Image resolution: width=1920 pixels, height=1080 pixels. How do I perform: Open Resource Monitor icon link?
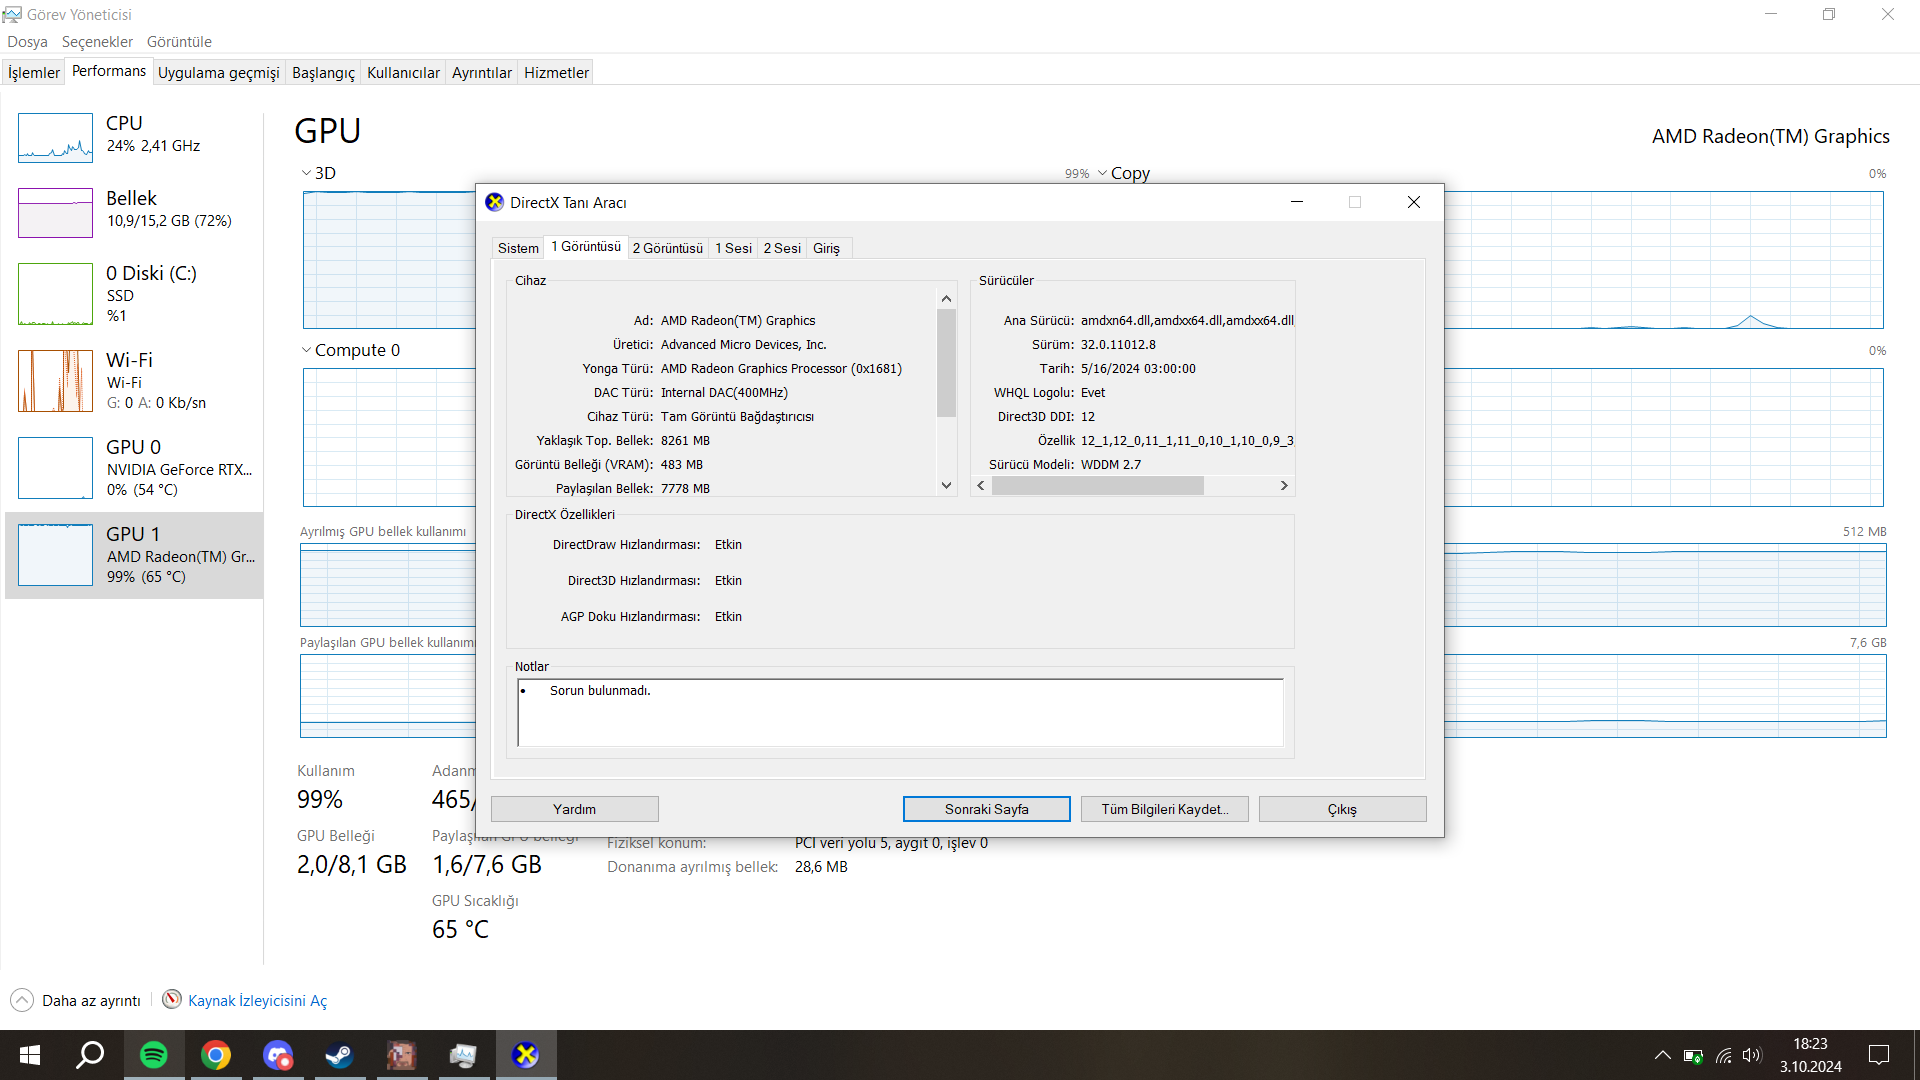click(x=172, y=1000)
